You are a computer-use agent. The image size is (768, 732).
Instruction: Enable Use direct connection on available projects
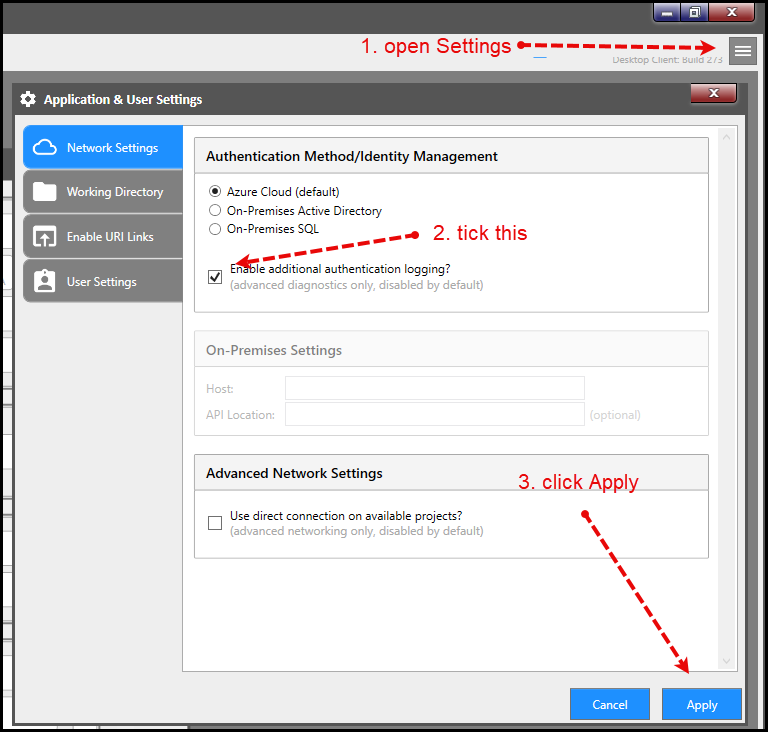pyautogui.click(x=215, y=523)
